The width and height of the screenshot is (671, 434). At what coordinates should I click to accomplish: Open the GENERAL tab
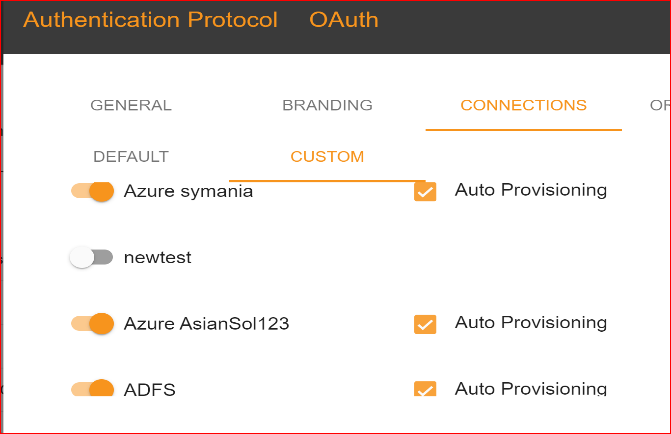pyautogui.click(x=131, y=105)
